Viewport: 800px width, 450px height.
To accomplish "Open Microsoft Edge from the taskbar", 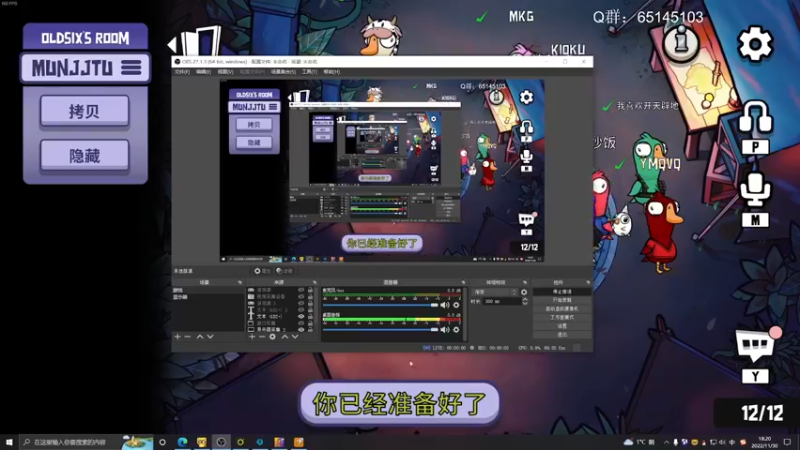I will tap(182, 442).
